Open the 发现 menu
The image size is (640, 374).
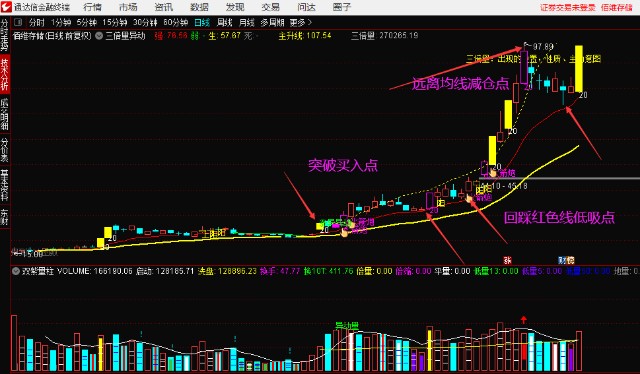(235, 7)
